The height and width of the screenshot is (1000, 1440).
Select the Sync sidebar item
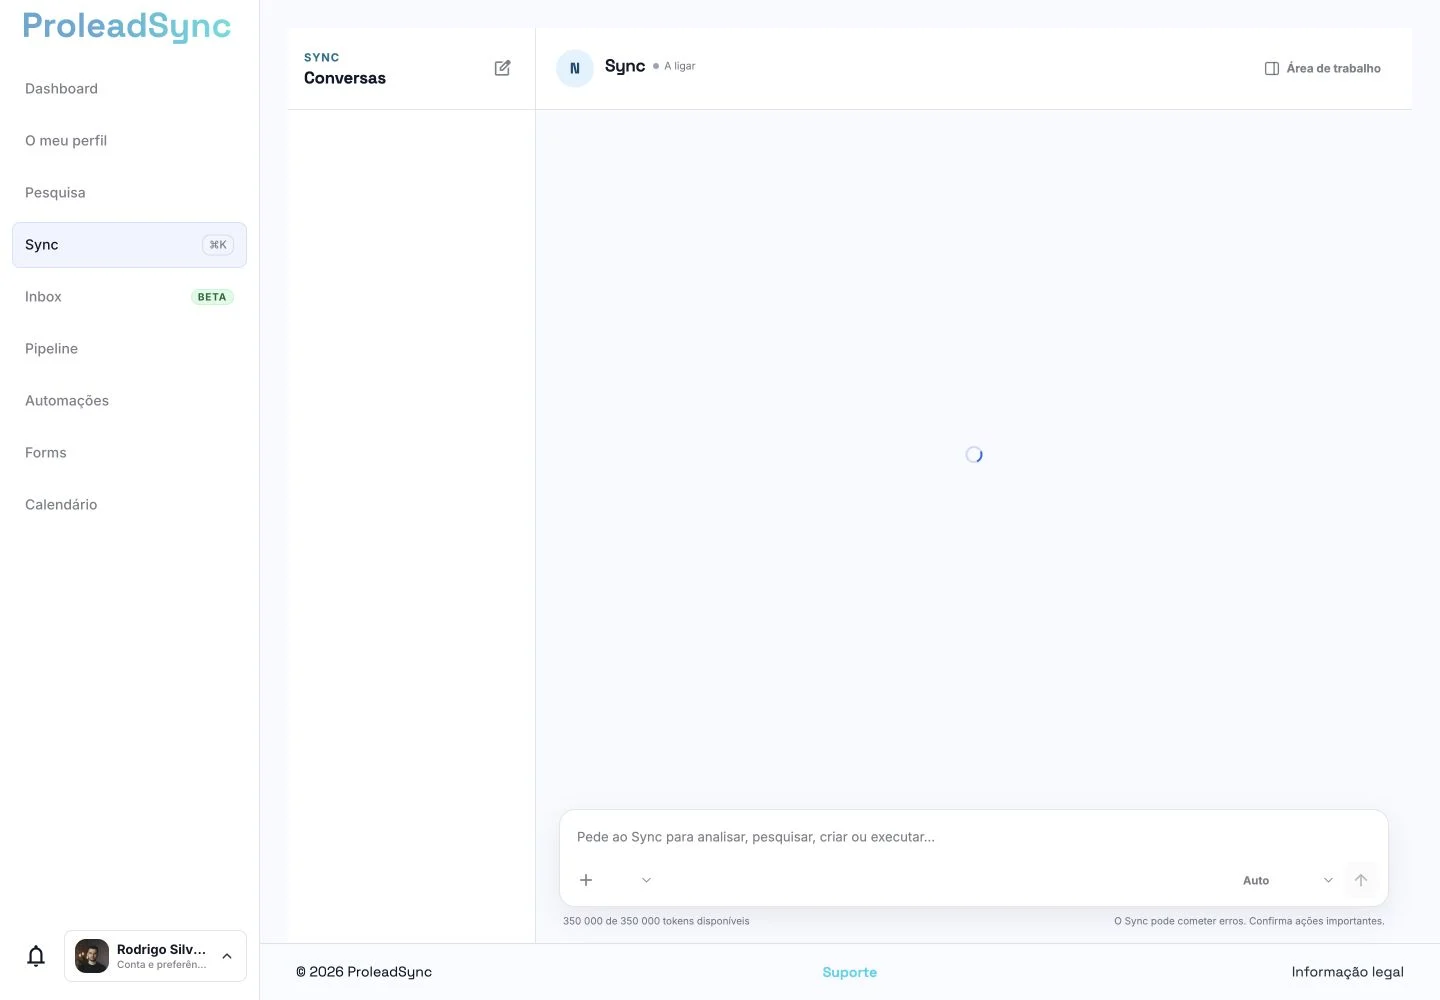click(129, 245)
